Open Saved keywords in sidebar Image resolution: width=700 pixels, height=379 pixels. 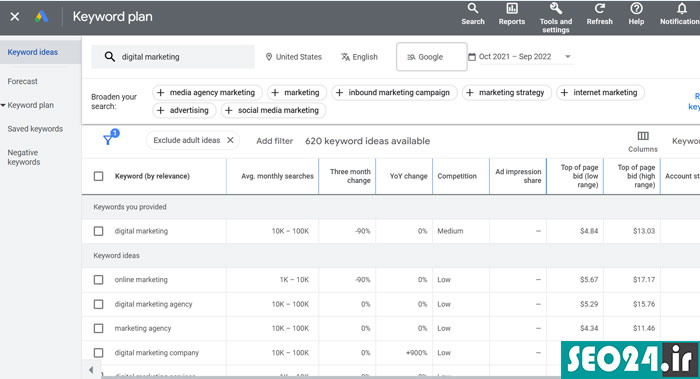pos(35,129)
